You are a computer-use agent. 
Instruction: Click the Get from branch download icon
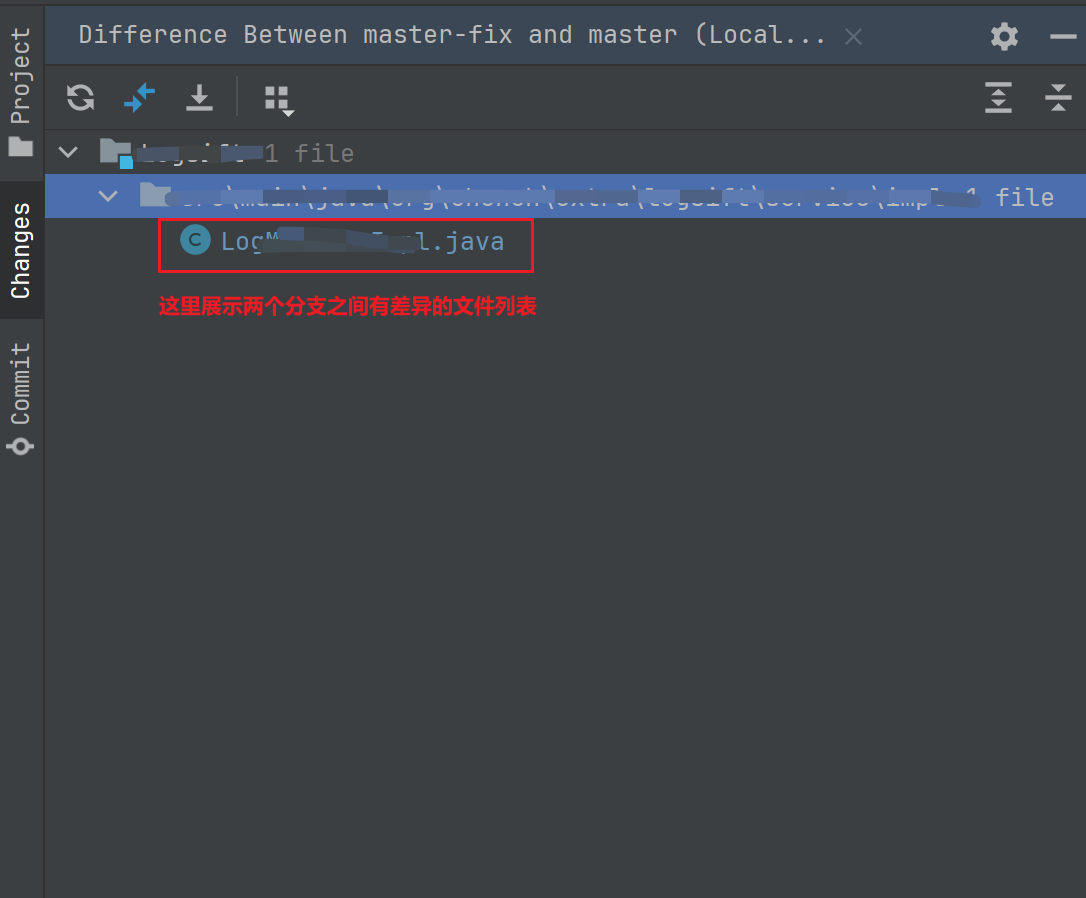(199, 98)
